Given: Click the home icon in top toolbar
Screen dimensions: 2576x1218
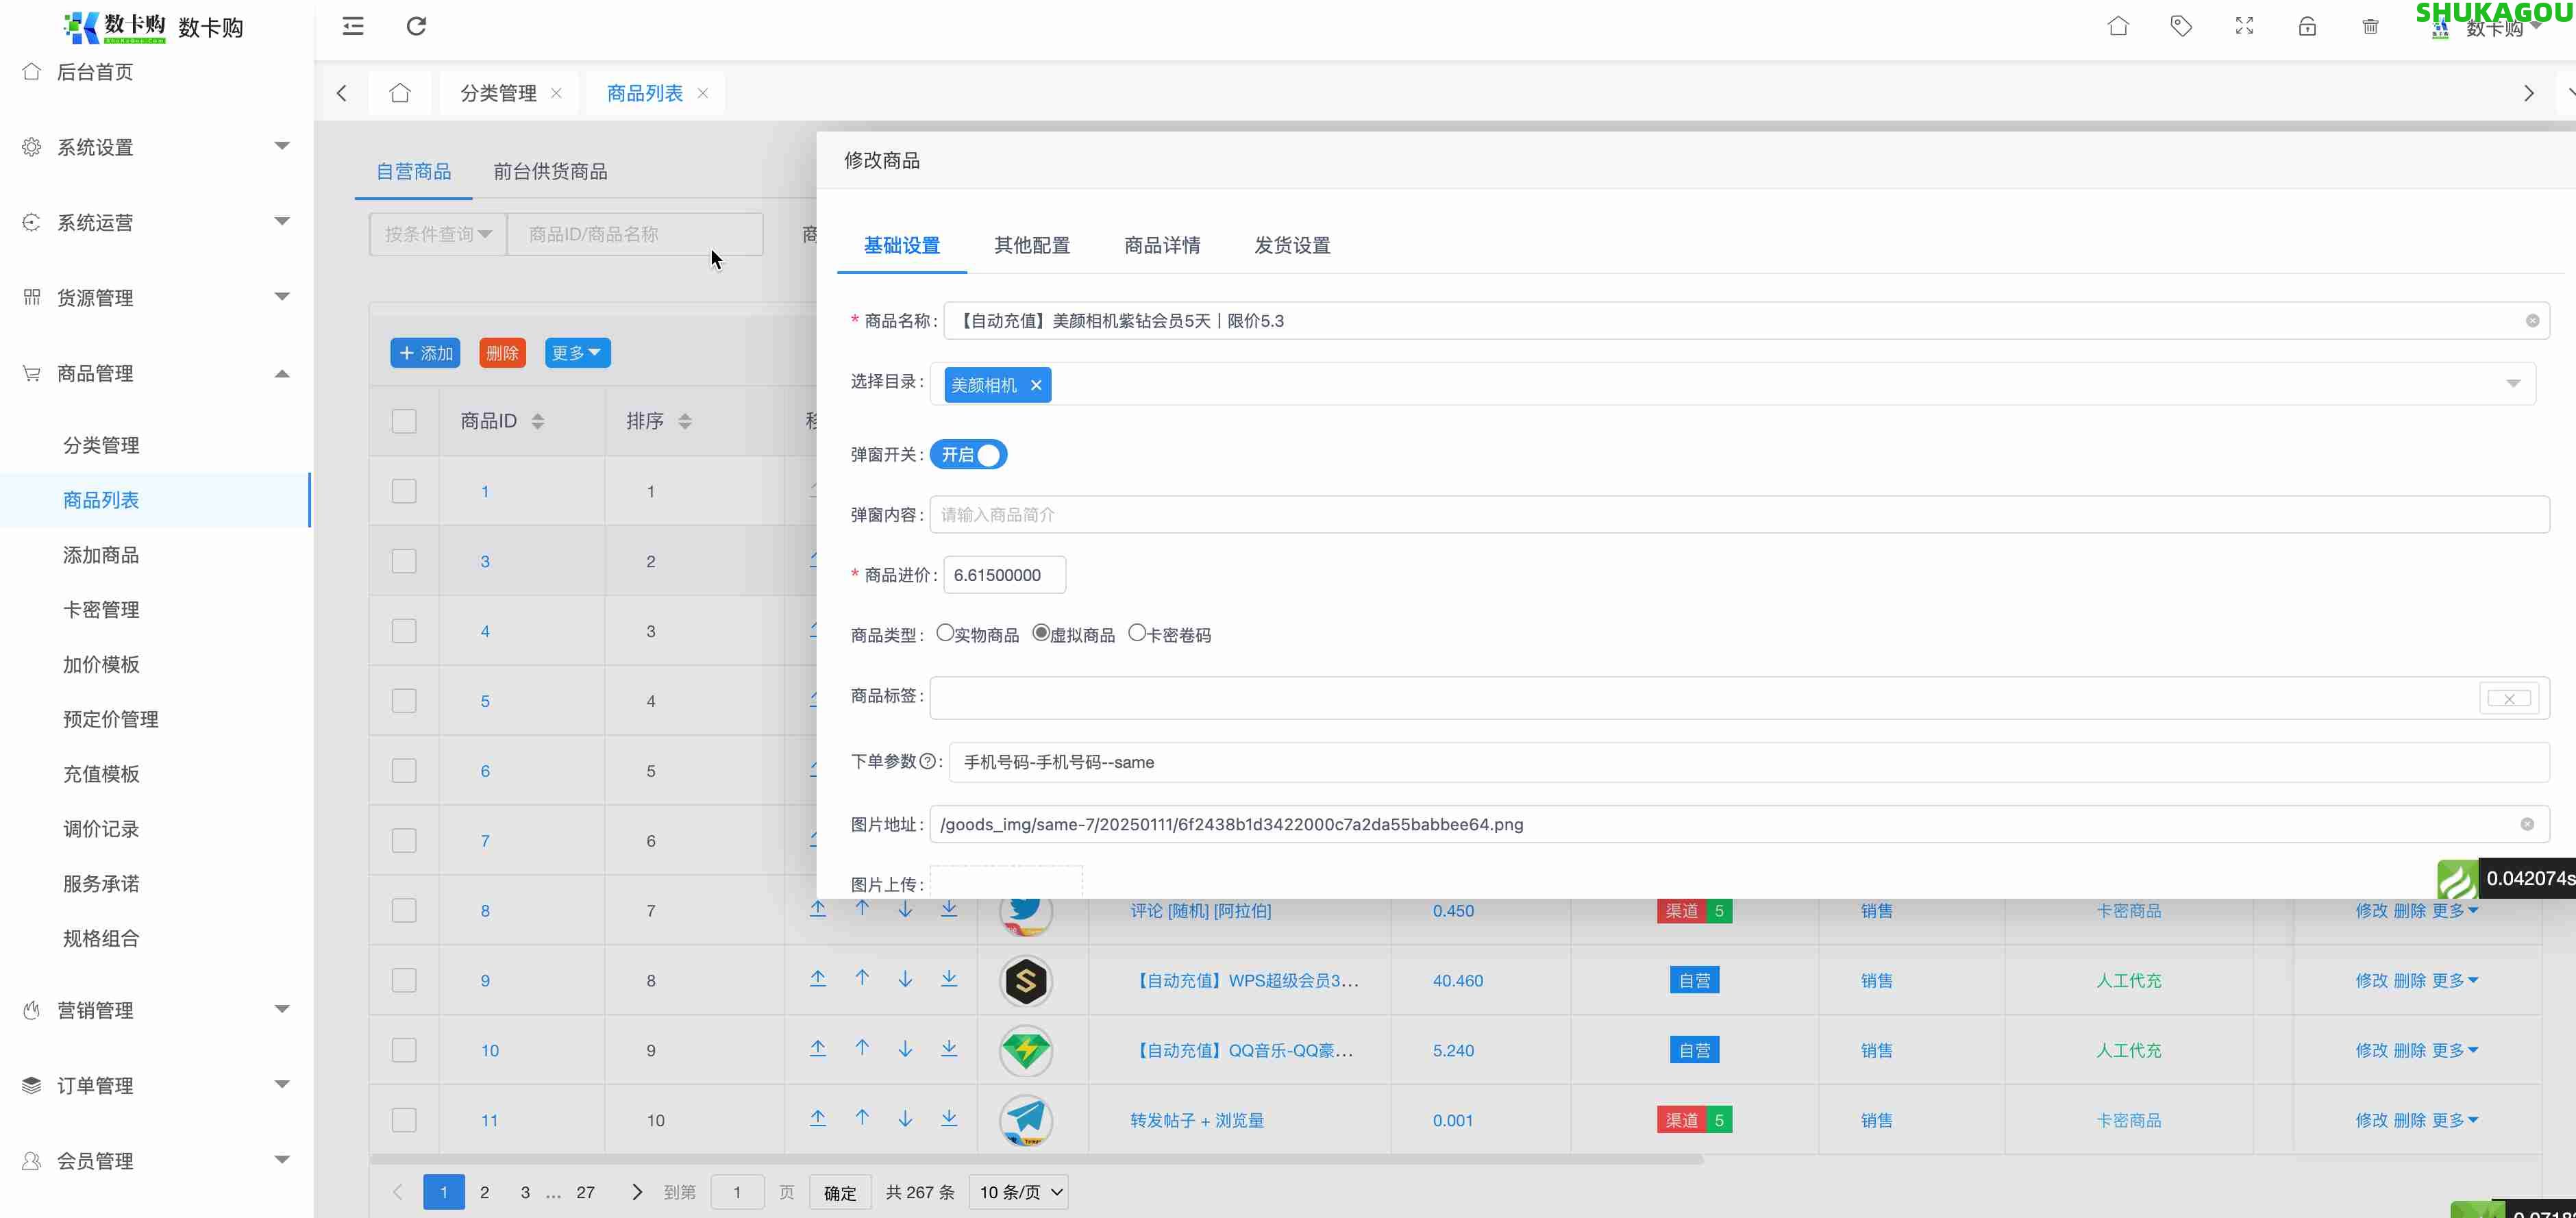Looking at the screenshot, I should (2118, 26).
